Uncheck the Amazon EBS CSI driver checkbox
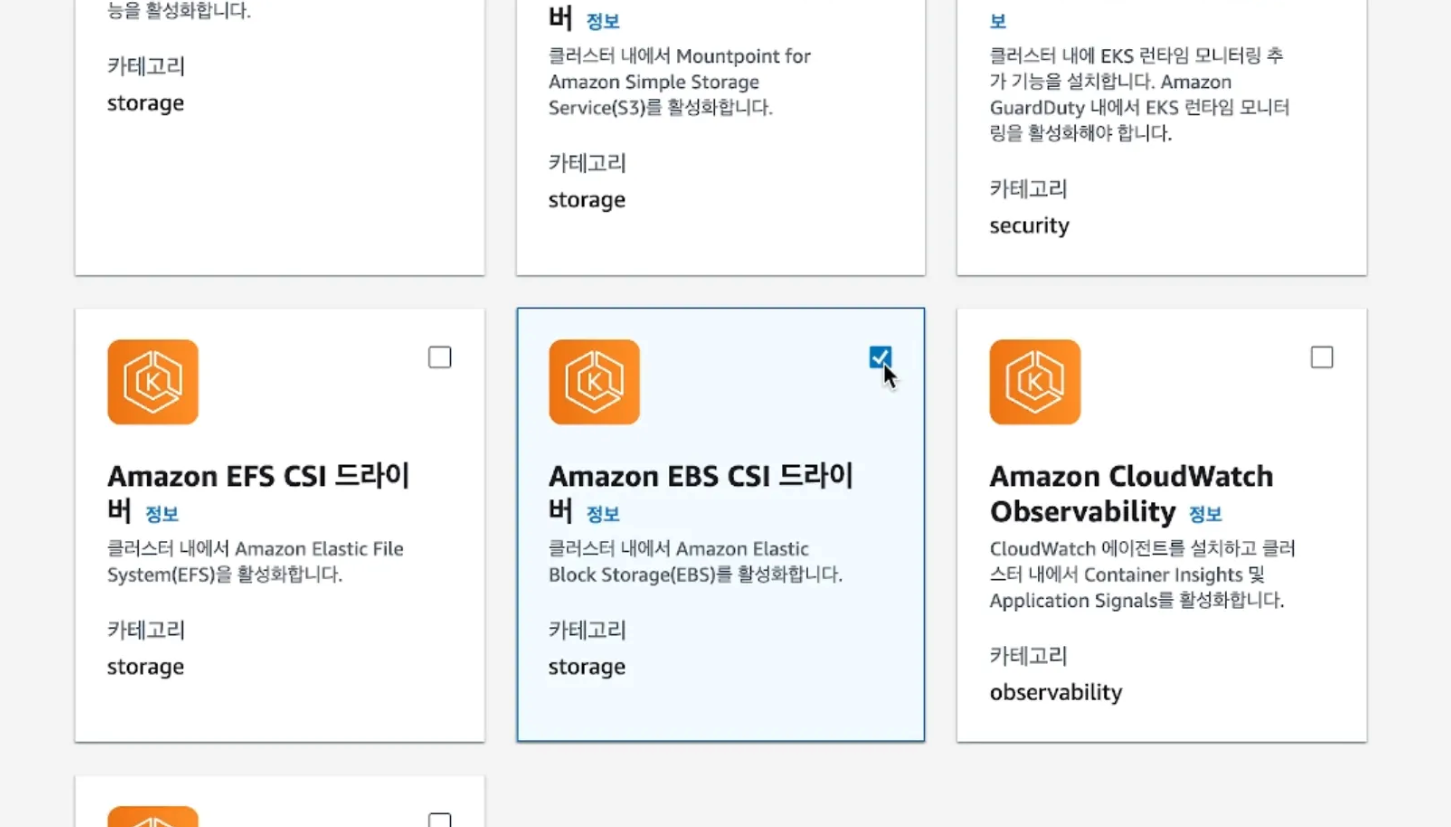The image size is (1451, 827). click(x=880, y=357)
